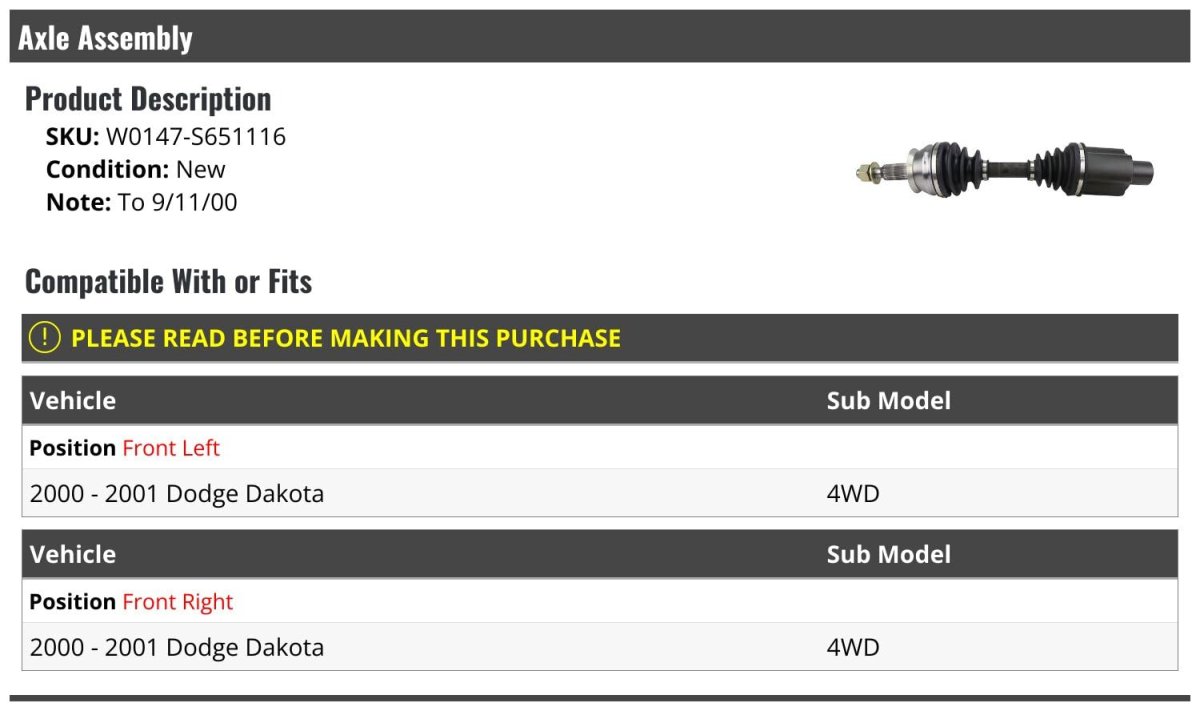1200x711 pixels.
Task: Click the Note: To 9/11/00 line
Action: (x=142, y=202)
